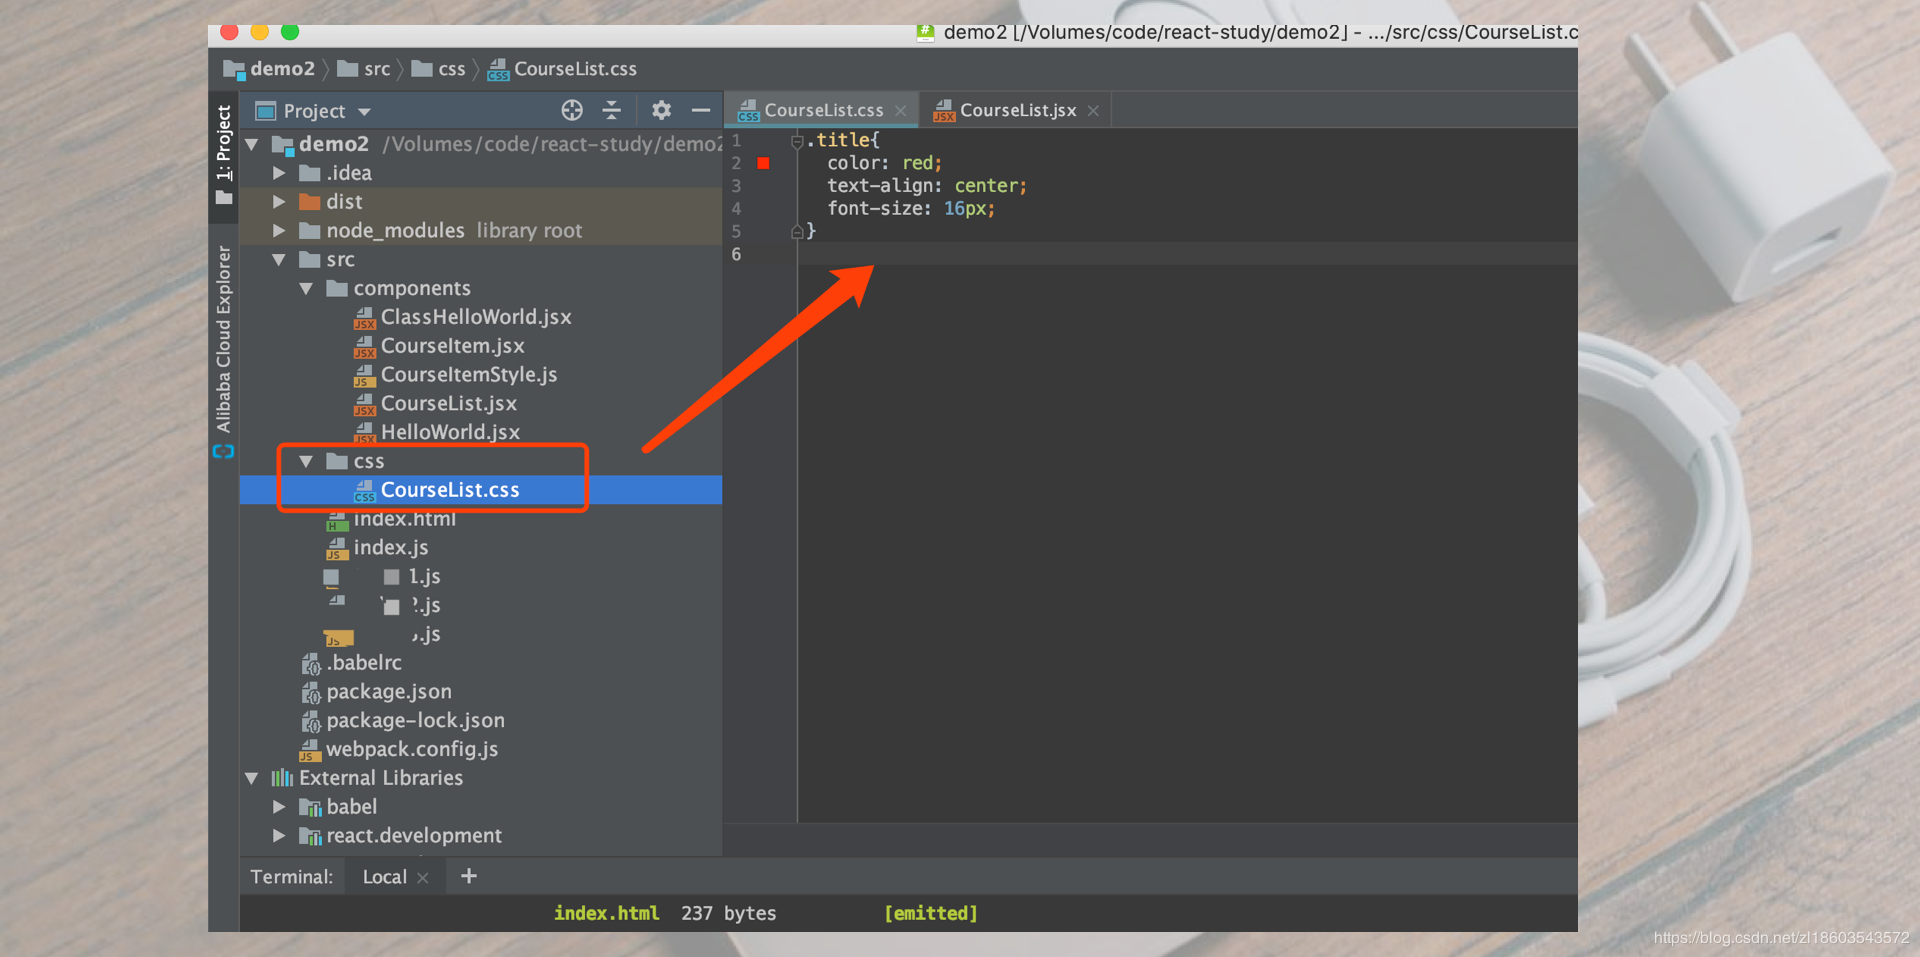
Task: Select CourseItemStyle.js file
Action: click(469, 375)
